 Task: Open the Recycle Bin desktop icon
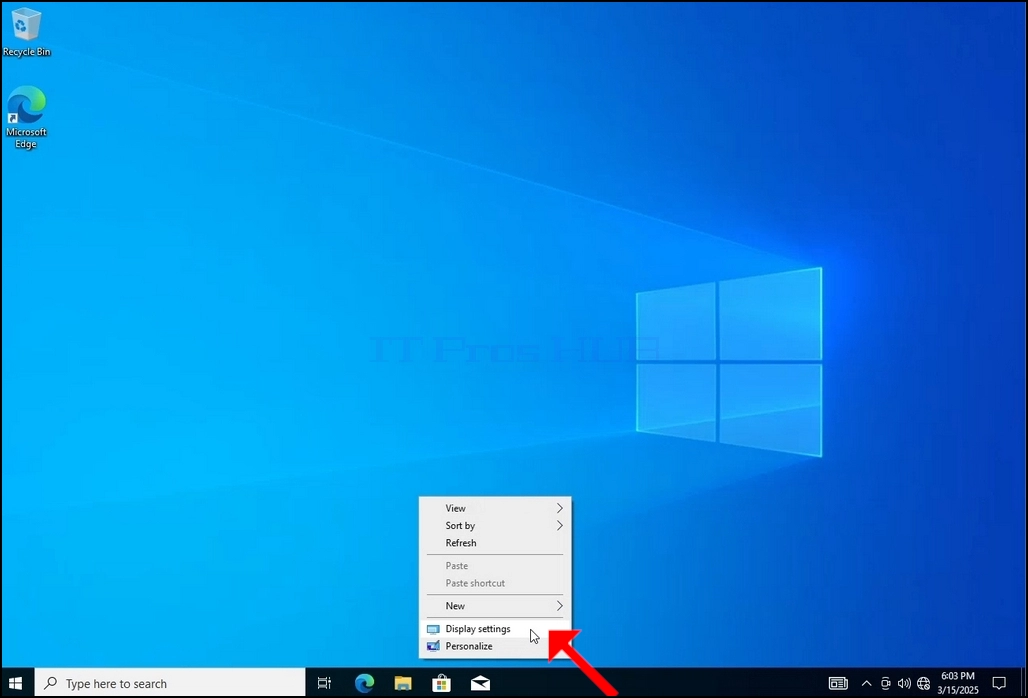26,31
